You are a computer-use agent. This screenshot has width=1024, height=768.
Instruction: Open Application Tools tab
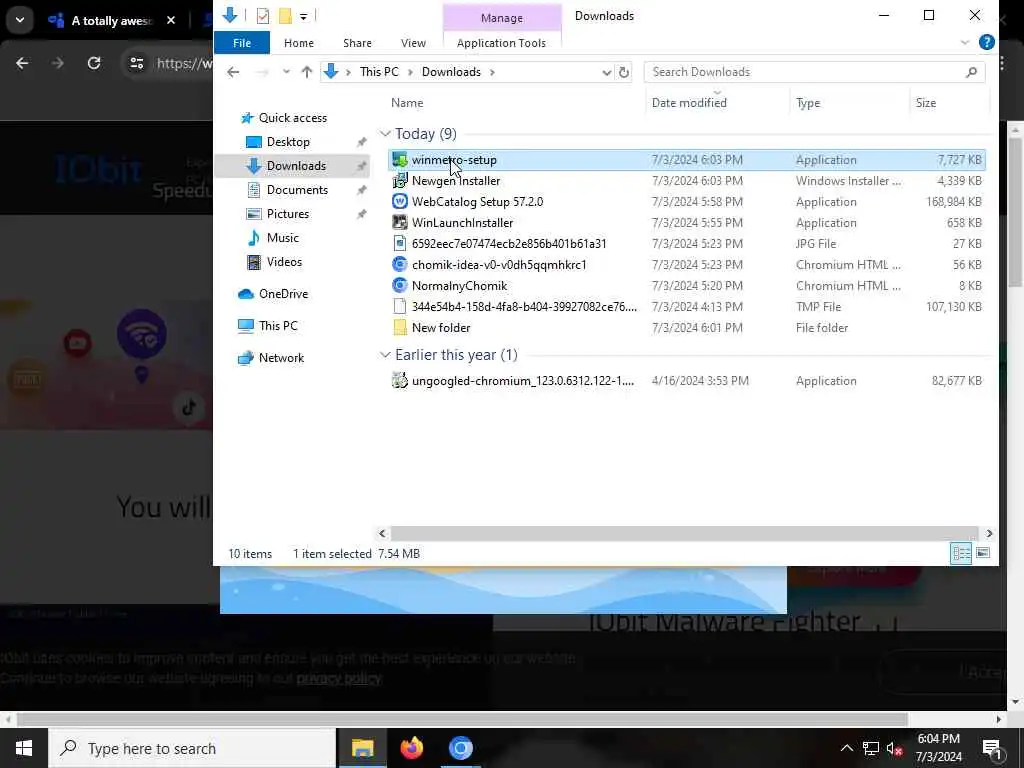tap(502, 42)
